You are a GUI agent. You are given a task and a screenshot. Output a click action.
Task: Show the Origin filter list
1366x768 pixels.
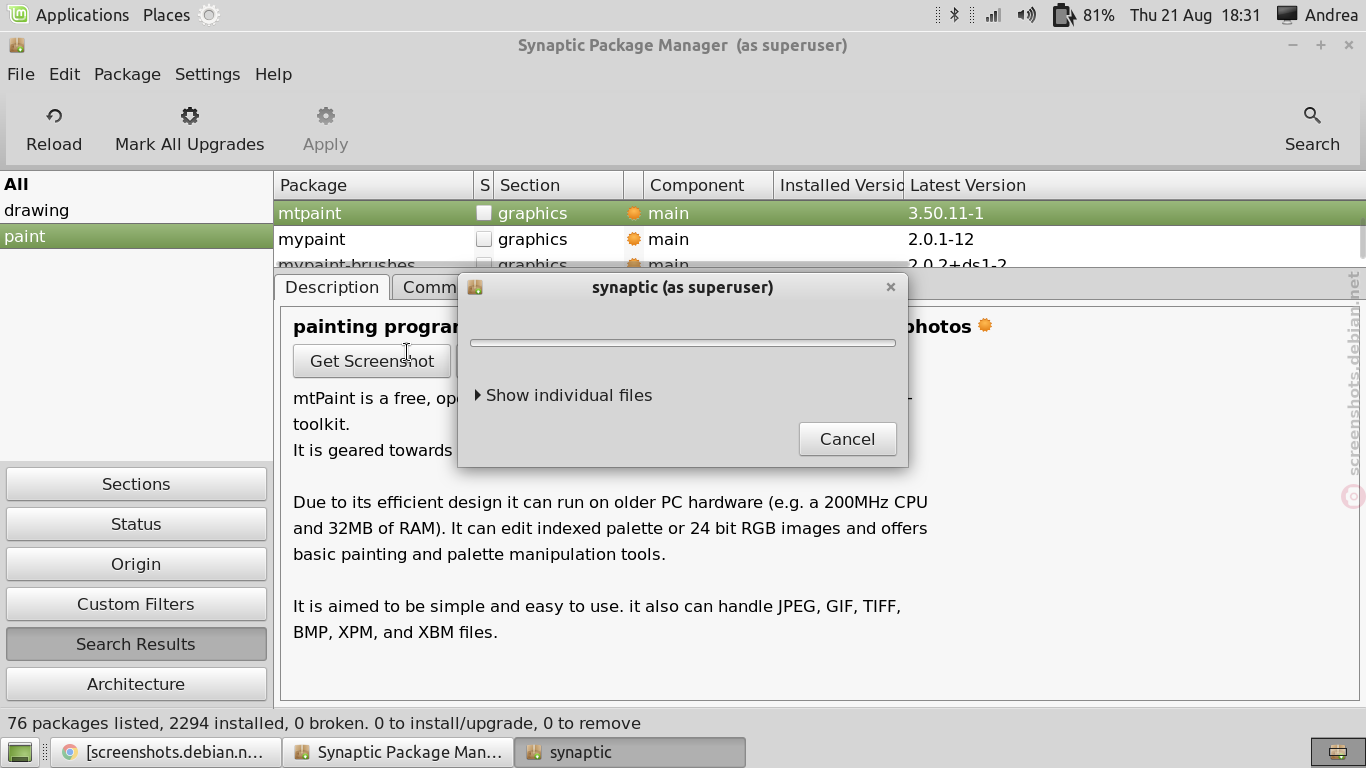coord(136,564)
